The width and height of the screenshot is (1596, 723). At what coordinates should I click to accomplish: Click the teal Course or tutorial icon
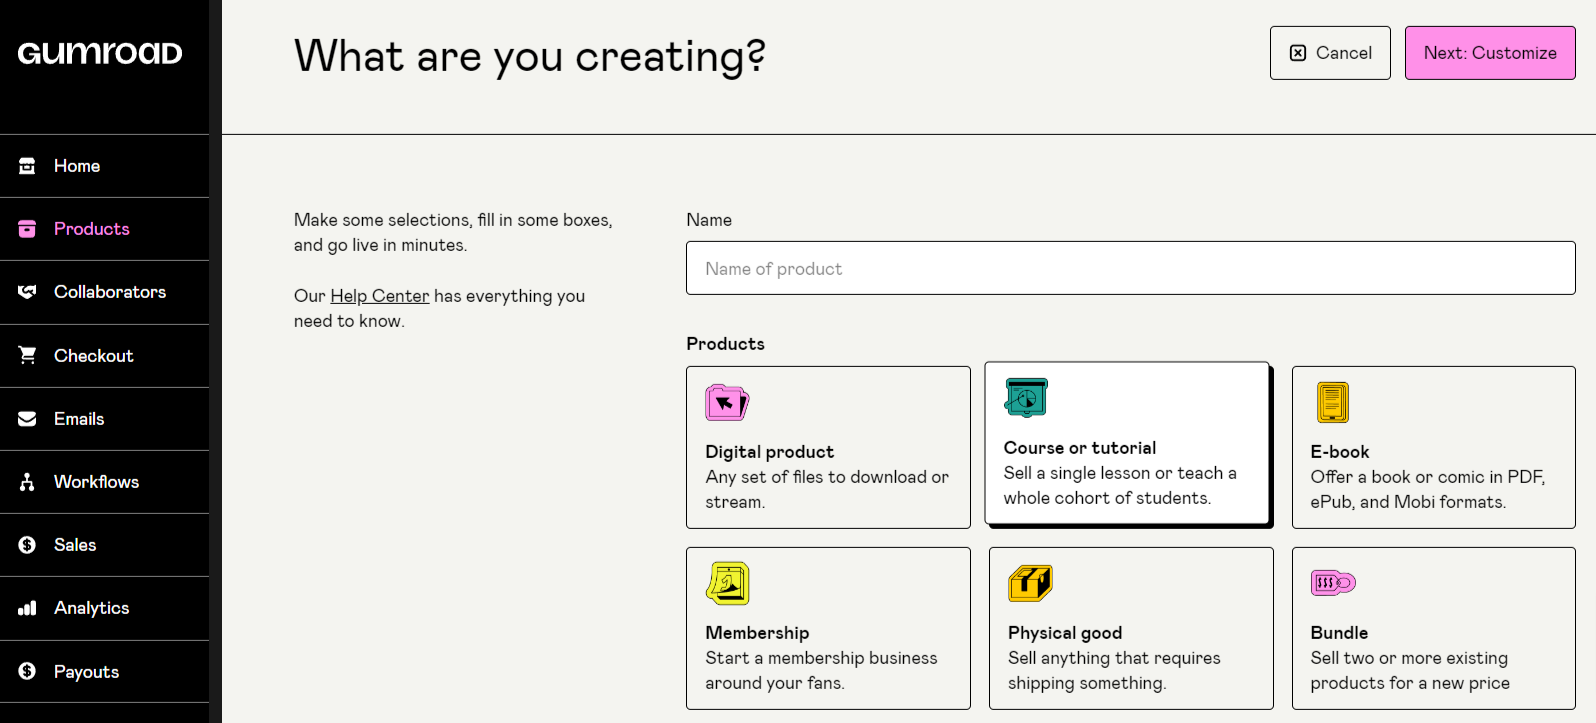1026,398
